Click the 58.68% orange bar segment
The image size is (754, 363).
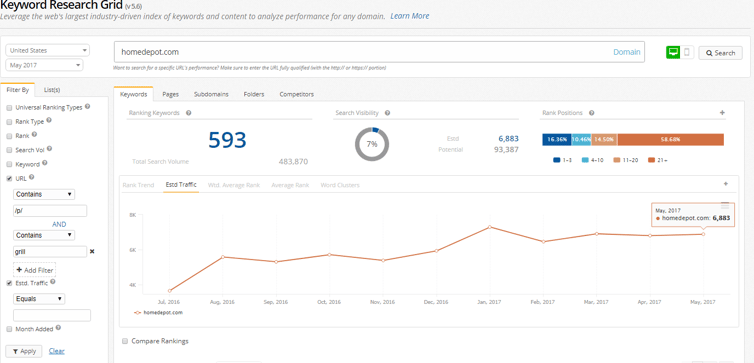pos(670,139)
